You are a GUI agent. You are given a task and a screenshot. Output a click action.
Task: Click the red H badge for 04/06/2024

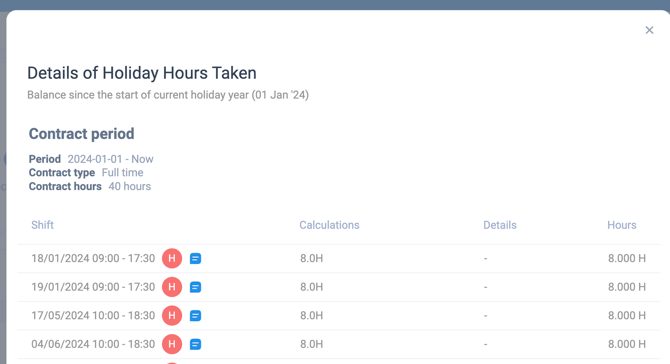click(x=172, y=344)
